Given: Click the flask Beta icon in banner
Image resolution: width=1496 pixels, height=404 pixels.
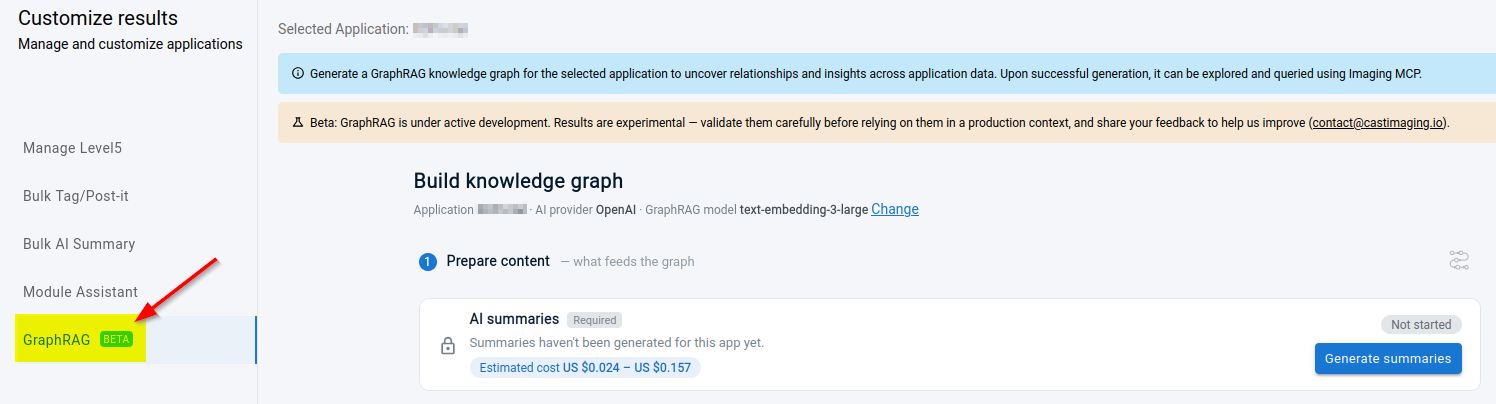Looking at the screenshot, I should (297, 123).
